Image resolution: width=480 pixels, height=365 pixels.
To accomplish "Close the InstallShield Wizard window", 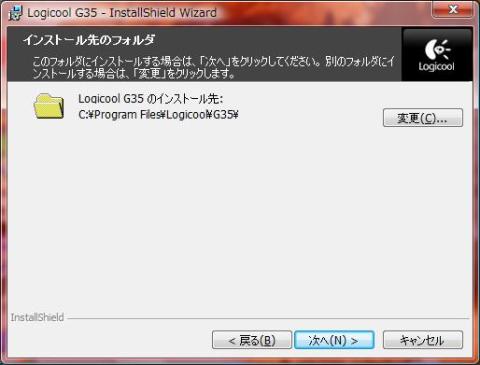I will click(453, 9).
